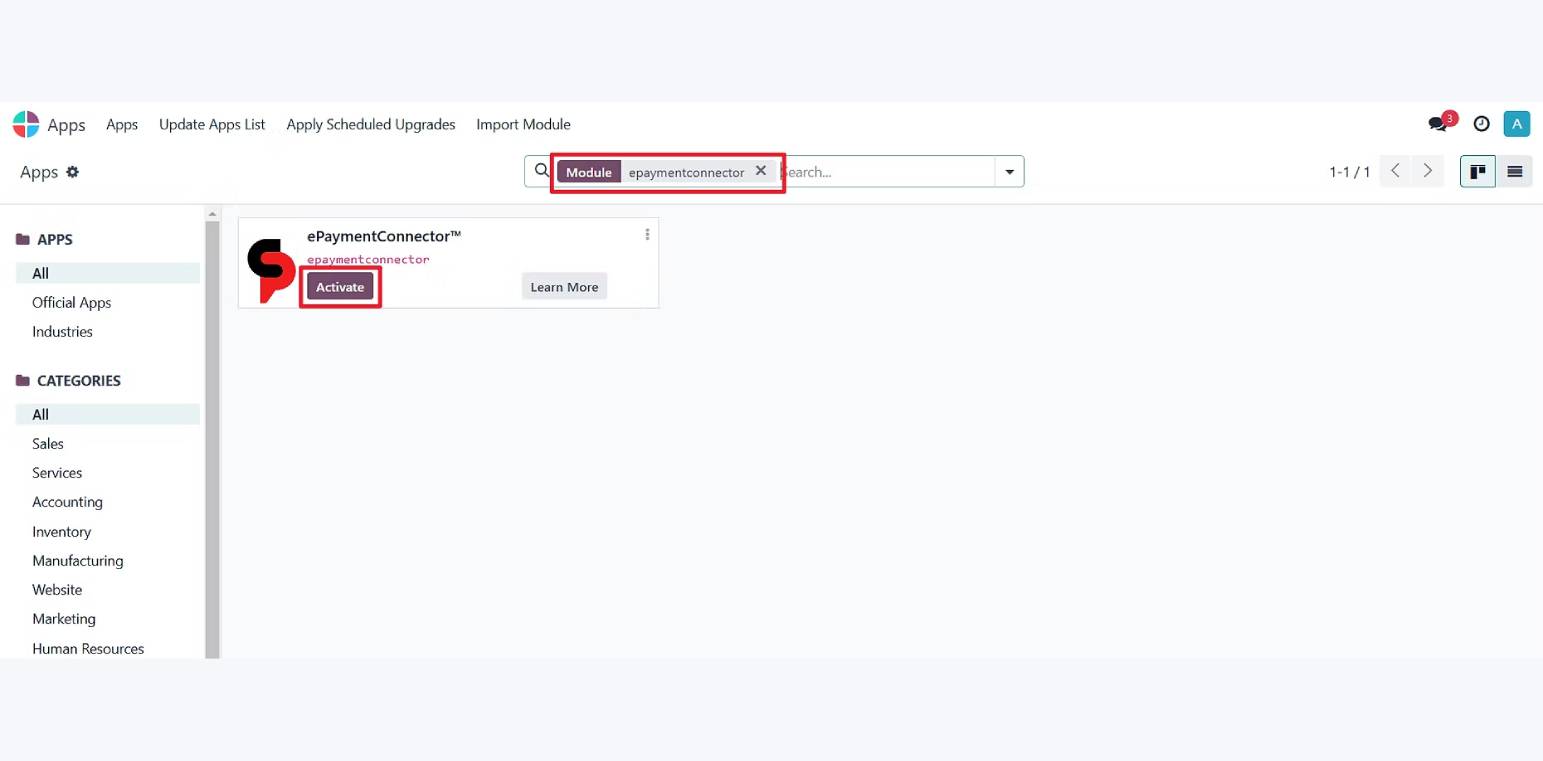1543x761 pixels.
Task: Click the Module facet label
Action: click(589, 172)
